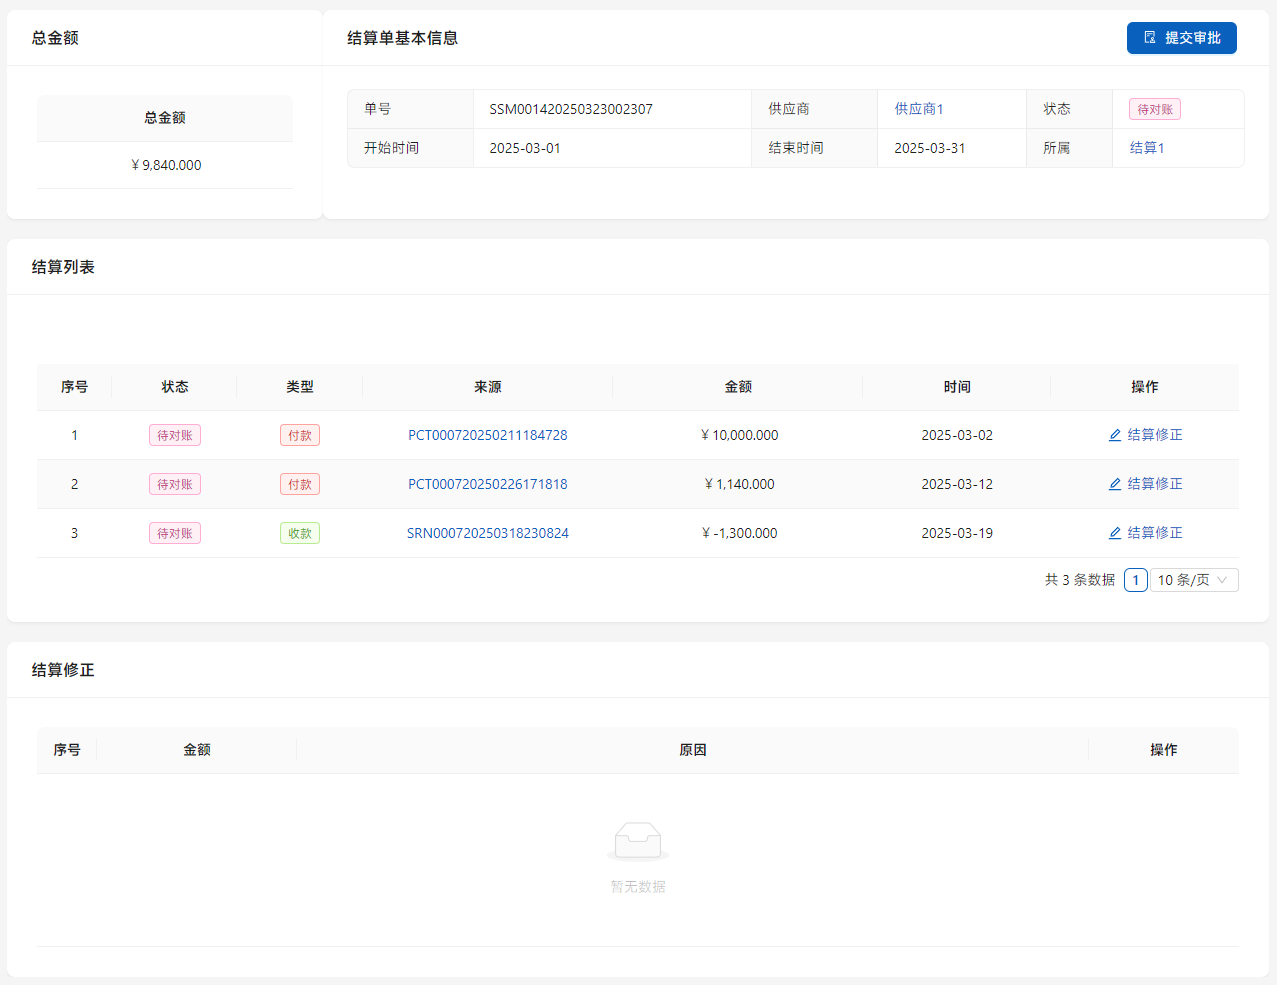Click the 付款 type tag in row 1

click(x=299, y=435)
